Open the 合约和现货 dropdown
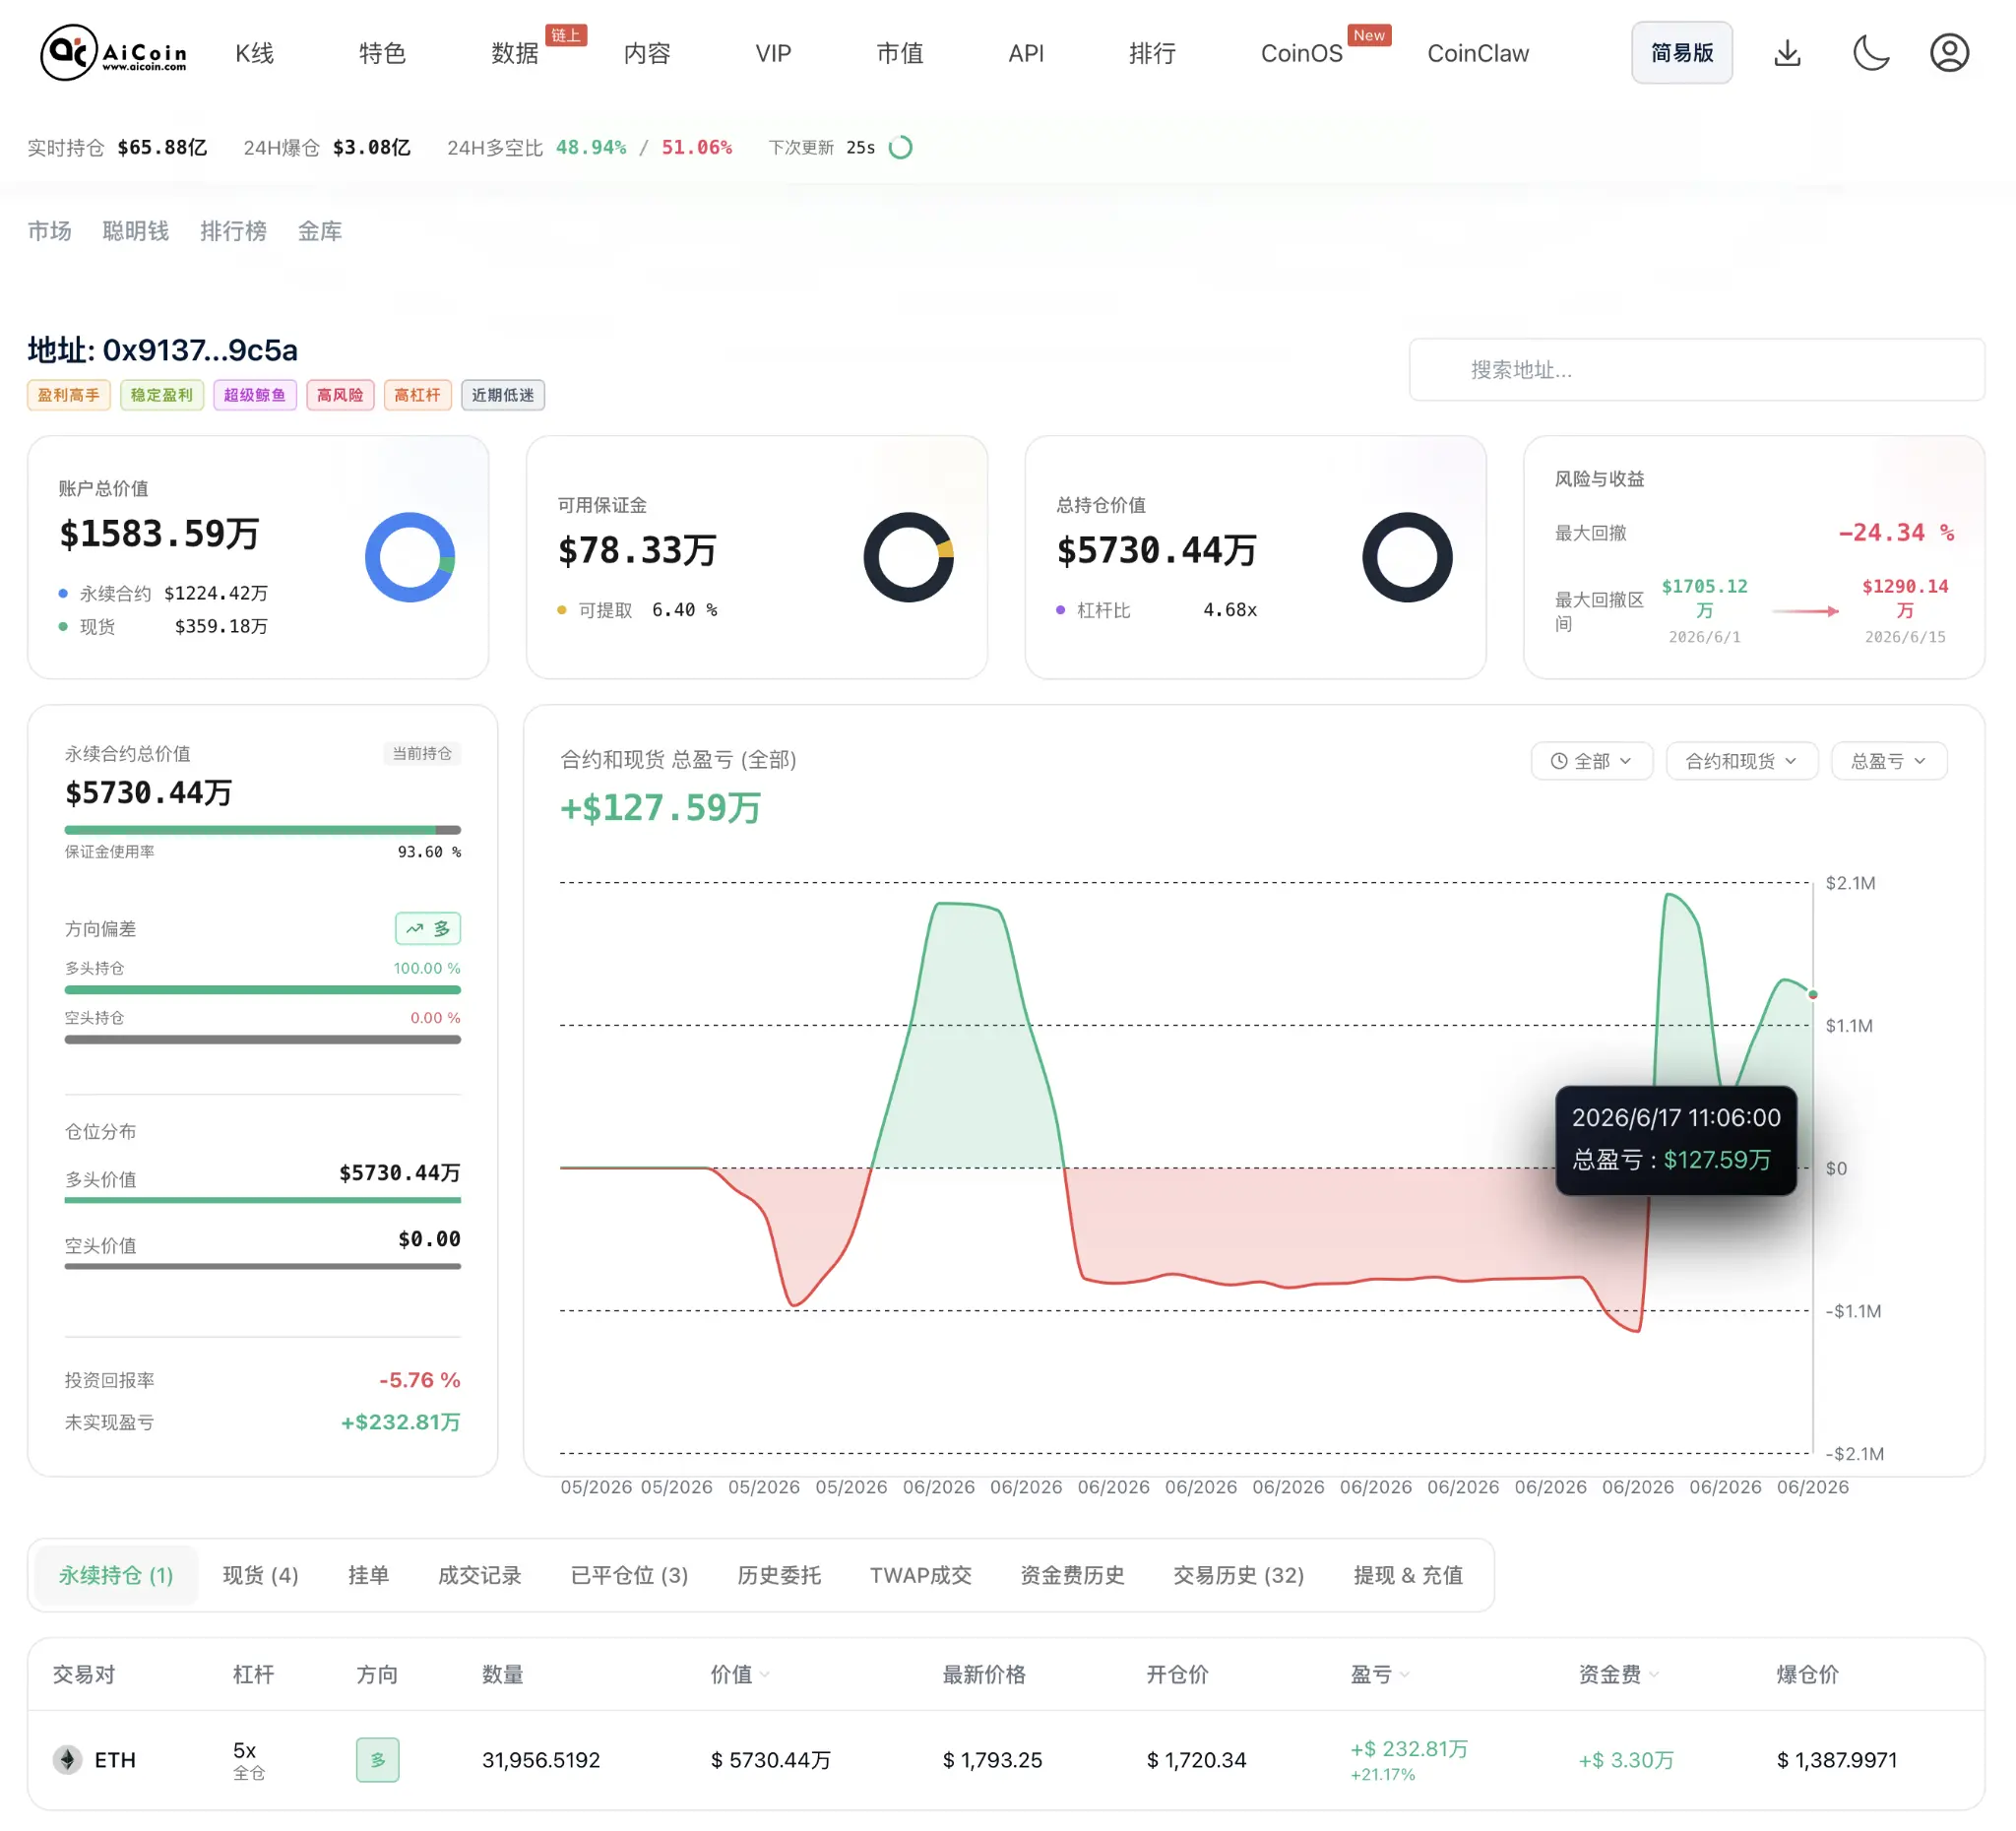The width and height of the screenshot is (2016, 1831). tap(1741, 761)
